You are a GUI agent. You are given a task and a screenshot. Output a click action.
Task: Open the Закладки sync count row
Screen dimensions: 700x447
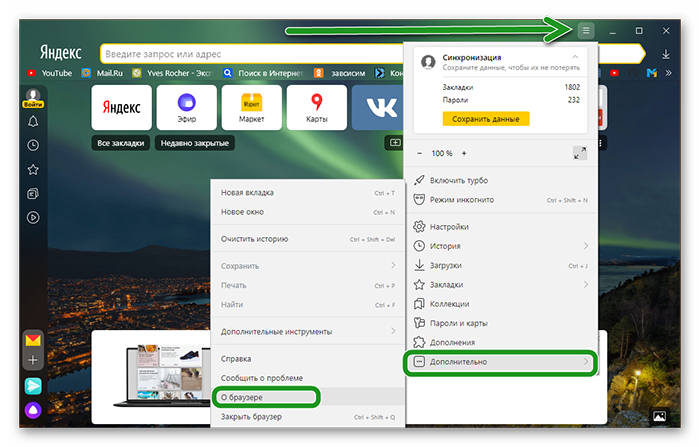511,87
